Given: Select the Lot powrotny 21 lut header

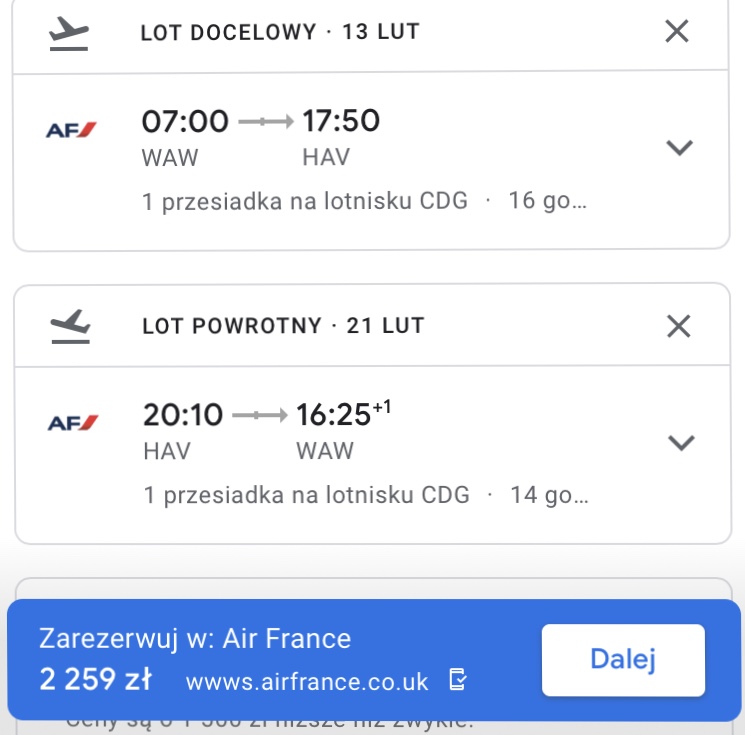Looking at the screenshot, I should [283, 326].
